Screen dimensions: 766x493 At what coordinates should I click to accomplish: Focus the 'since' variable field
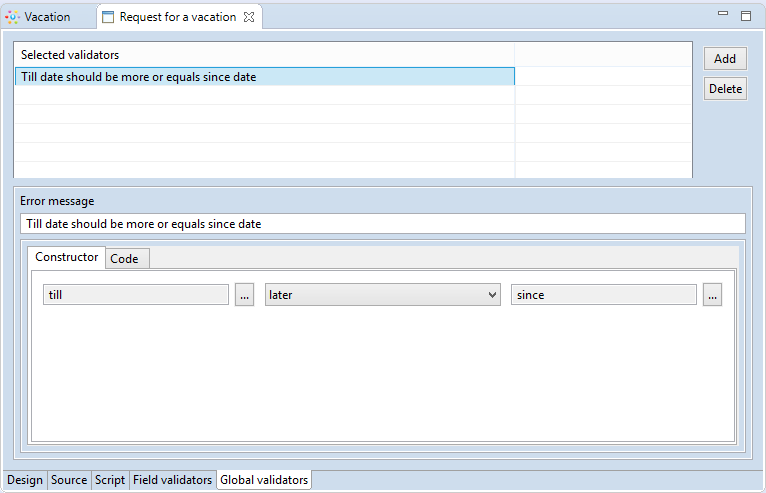point(603,295)
